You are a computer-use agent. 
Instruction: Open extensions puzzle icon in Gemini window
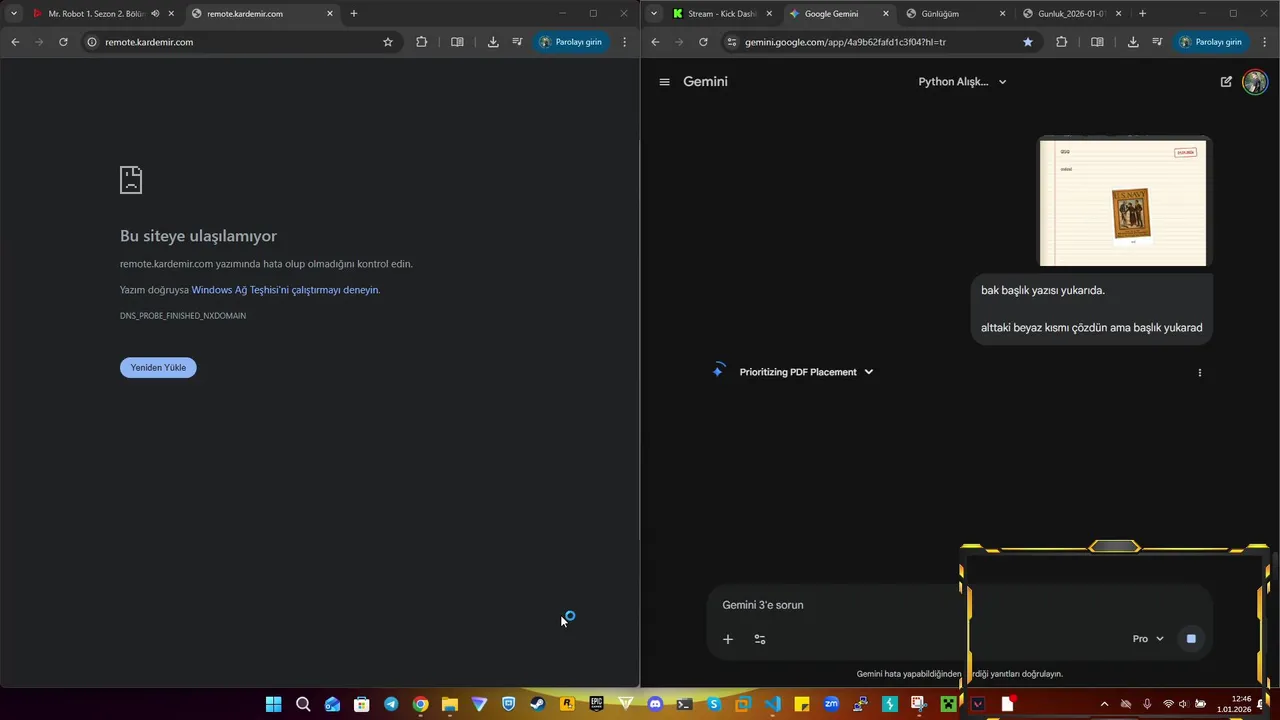pos(1061,42)
